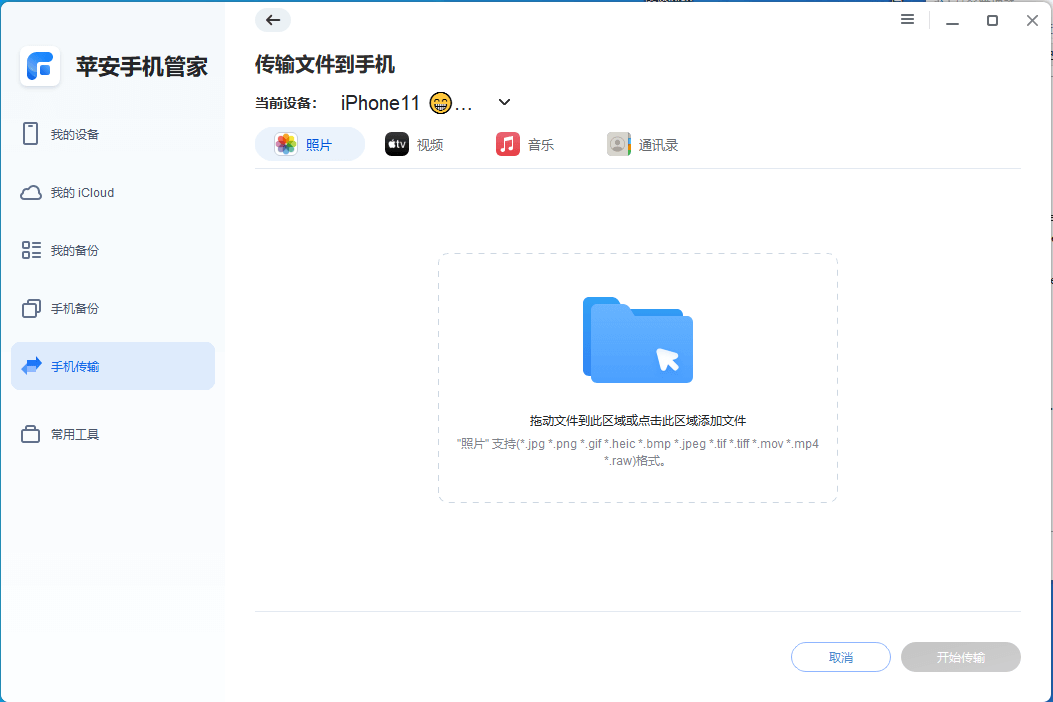
Task: Open the hamburger menu at top right
Action: coord(907,19)
